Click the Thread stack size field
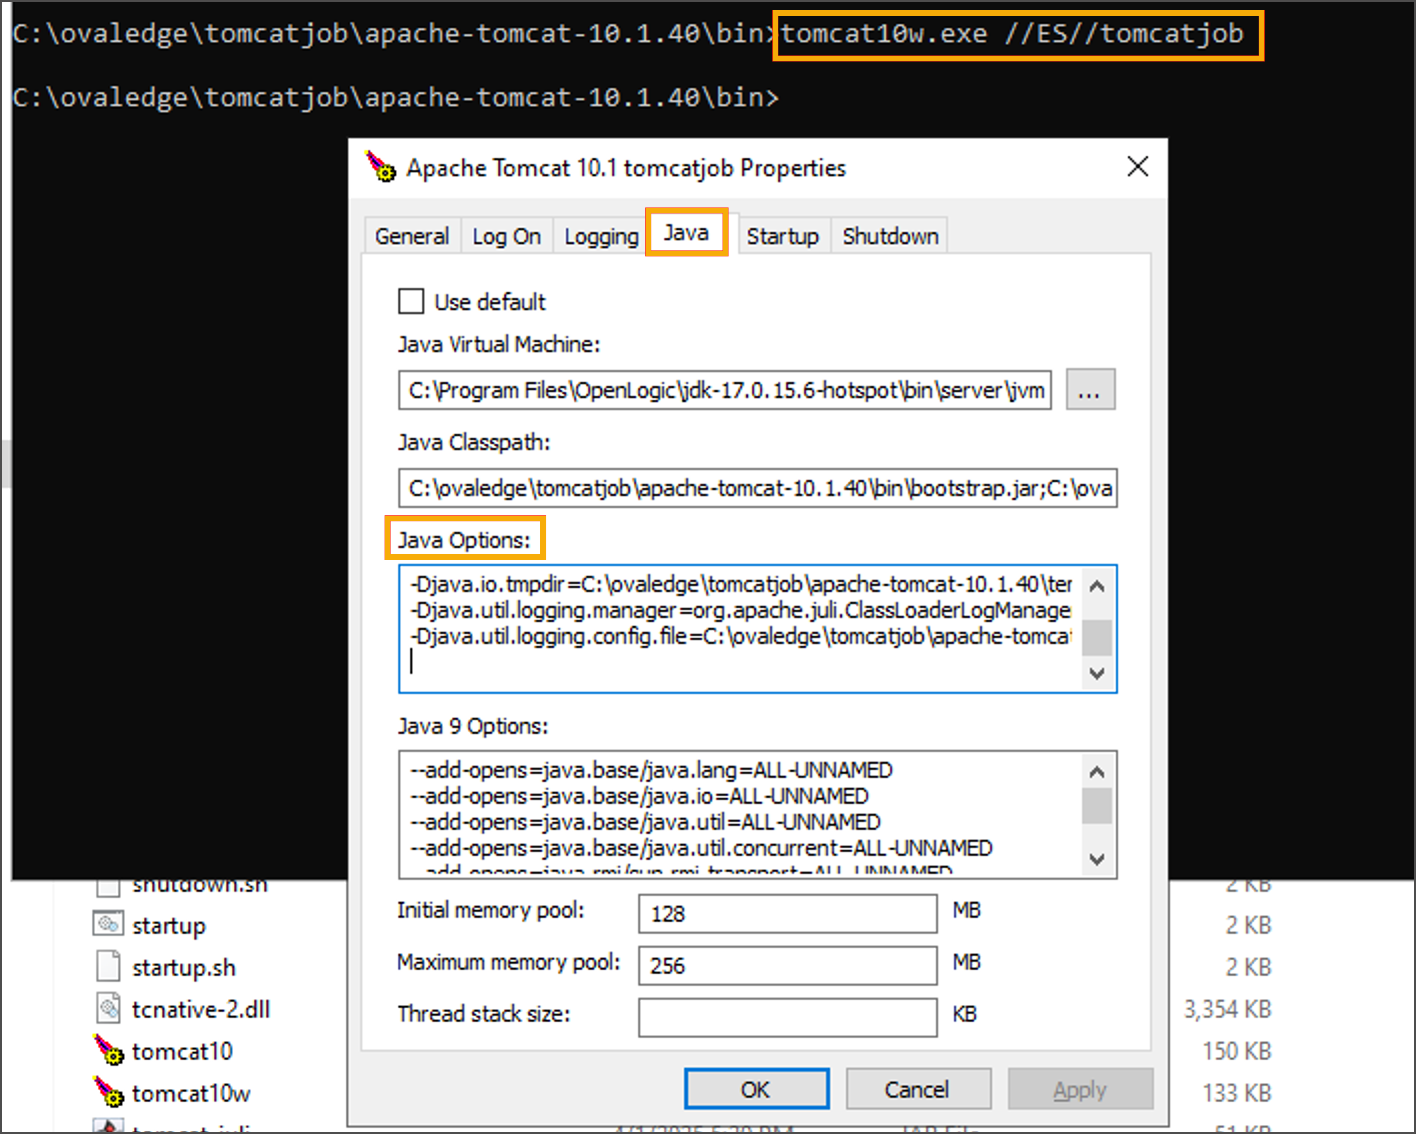The image size is (1416, 1134). [x=788, y=1017]
